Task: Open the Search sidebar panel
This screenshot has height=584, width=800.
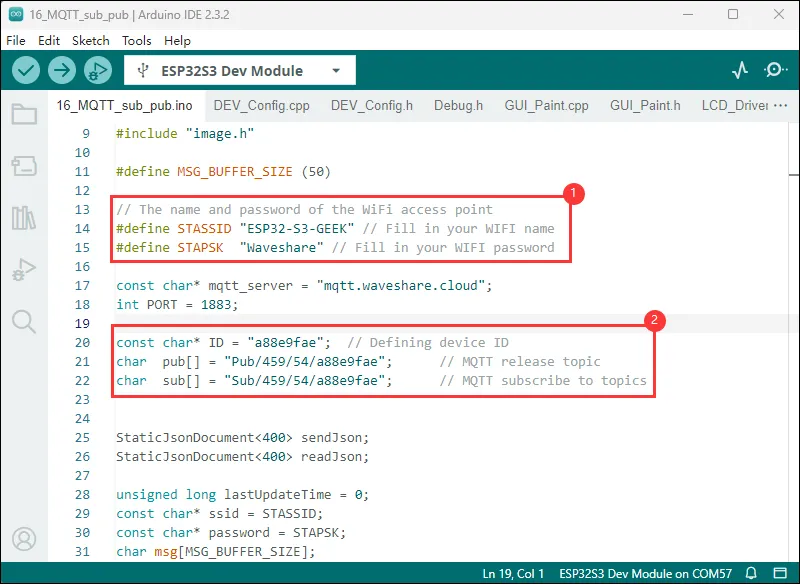Action: click(x=24, y=321)
